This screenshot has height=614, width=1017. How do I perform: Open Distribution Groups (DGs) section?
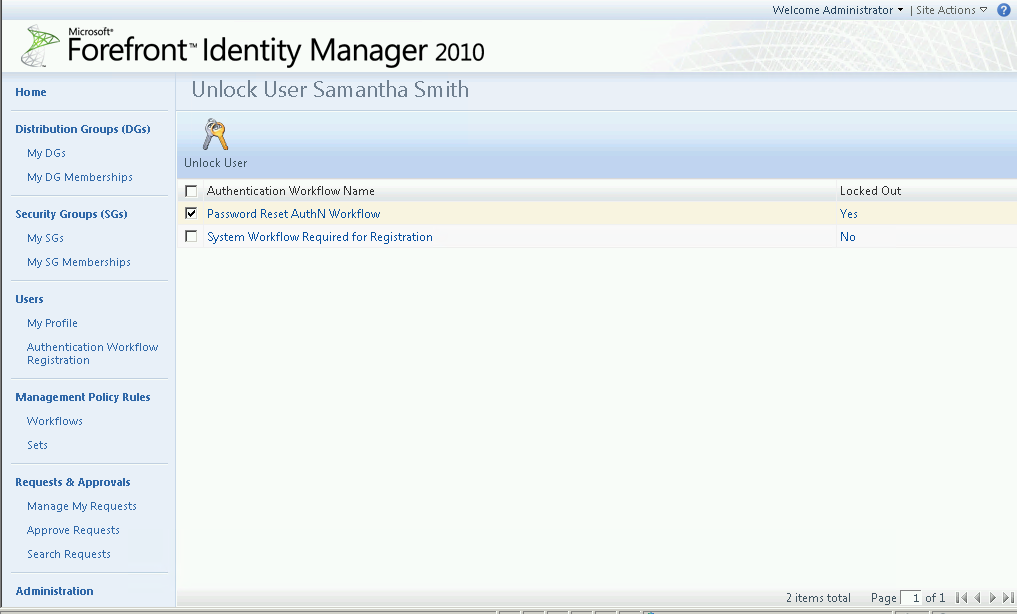pyautogui.click(x=83, y=129)
